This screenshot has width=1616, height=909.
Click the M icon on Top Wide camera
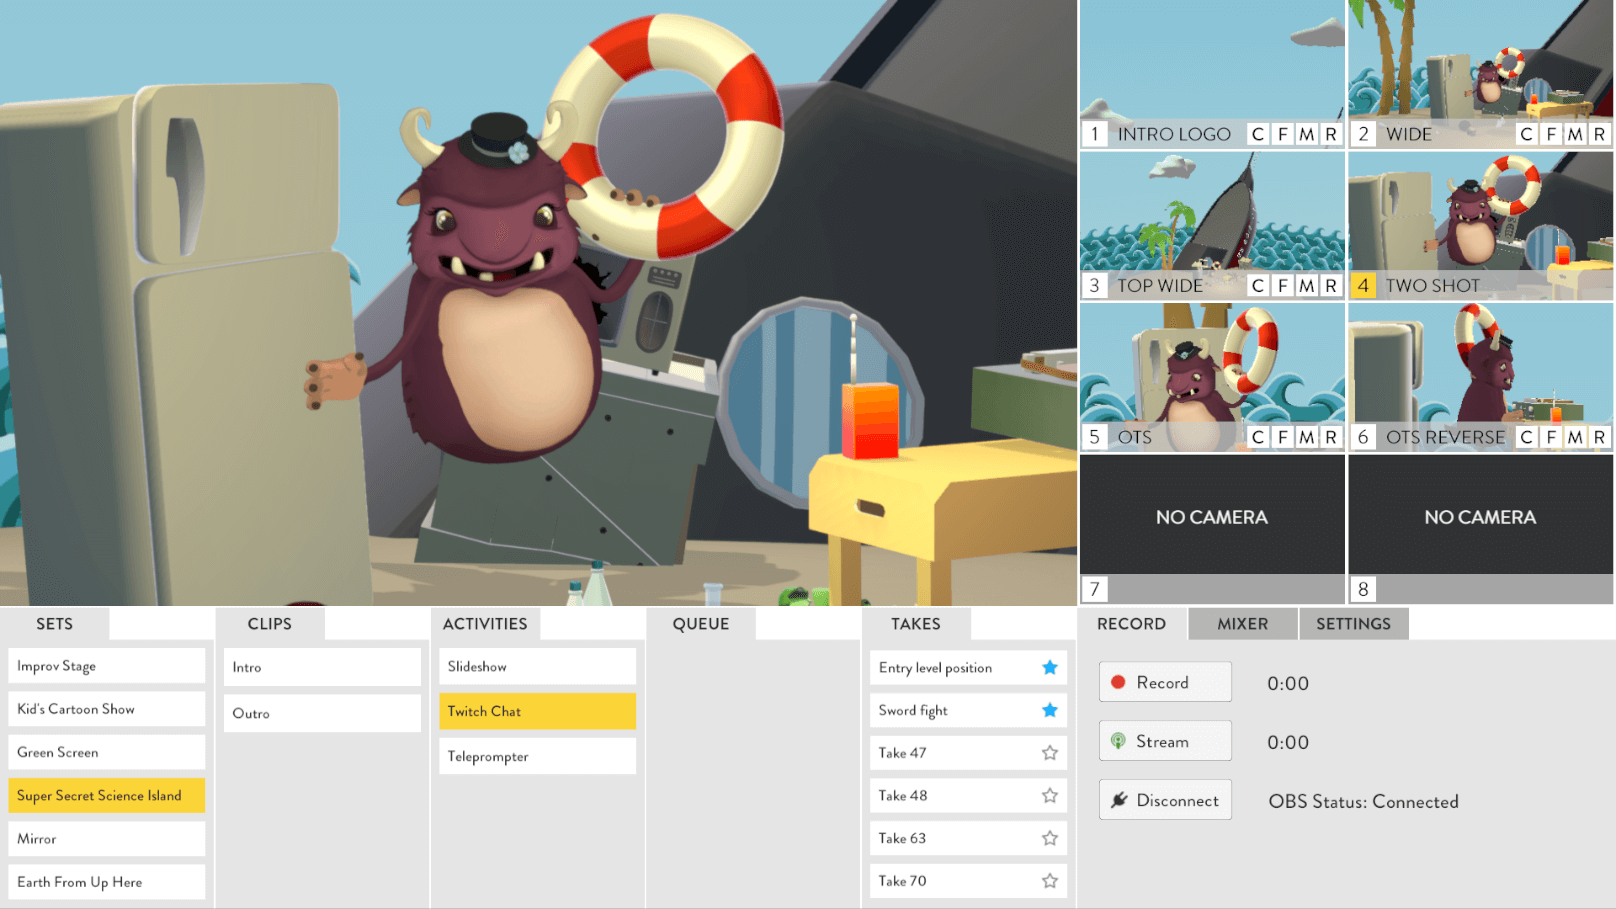click(1307, 286)
